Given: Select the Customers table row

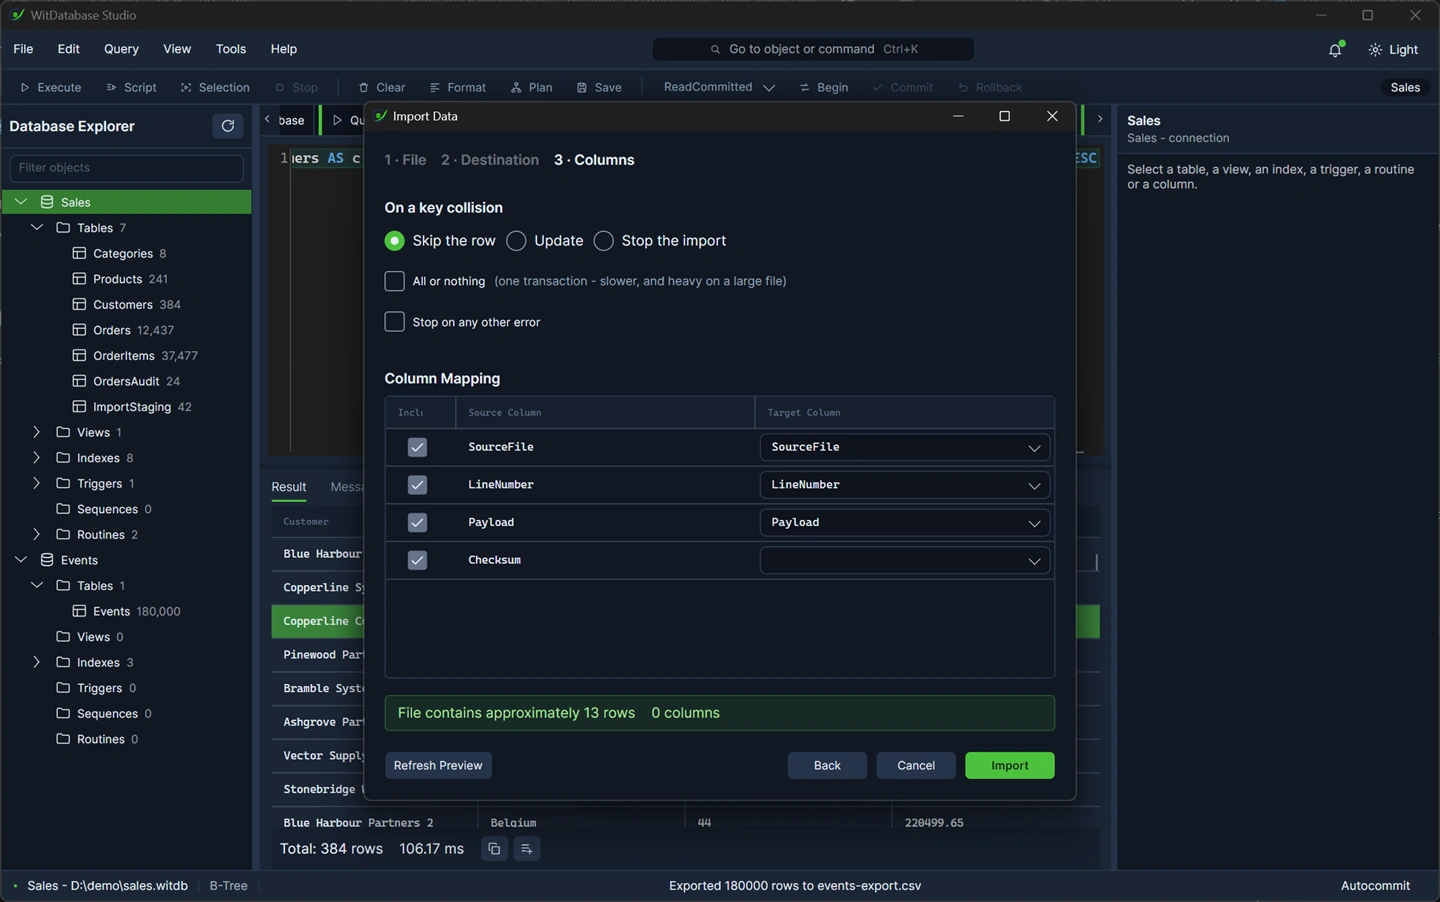Looking at the screenshot, I should click(x=126, y=304).
